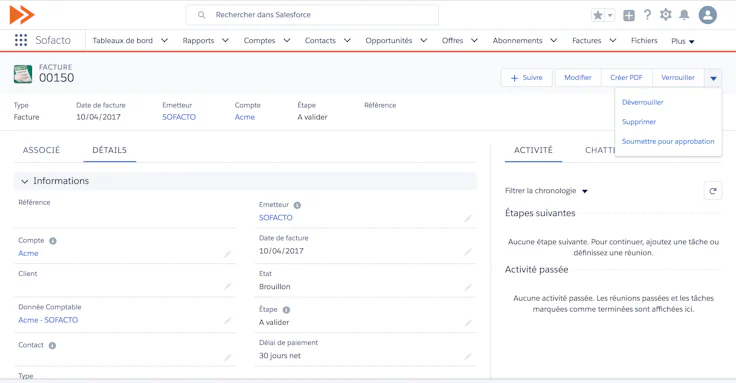
Task: Open the user profile avatar
Action: pos(707,15)
